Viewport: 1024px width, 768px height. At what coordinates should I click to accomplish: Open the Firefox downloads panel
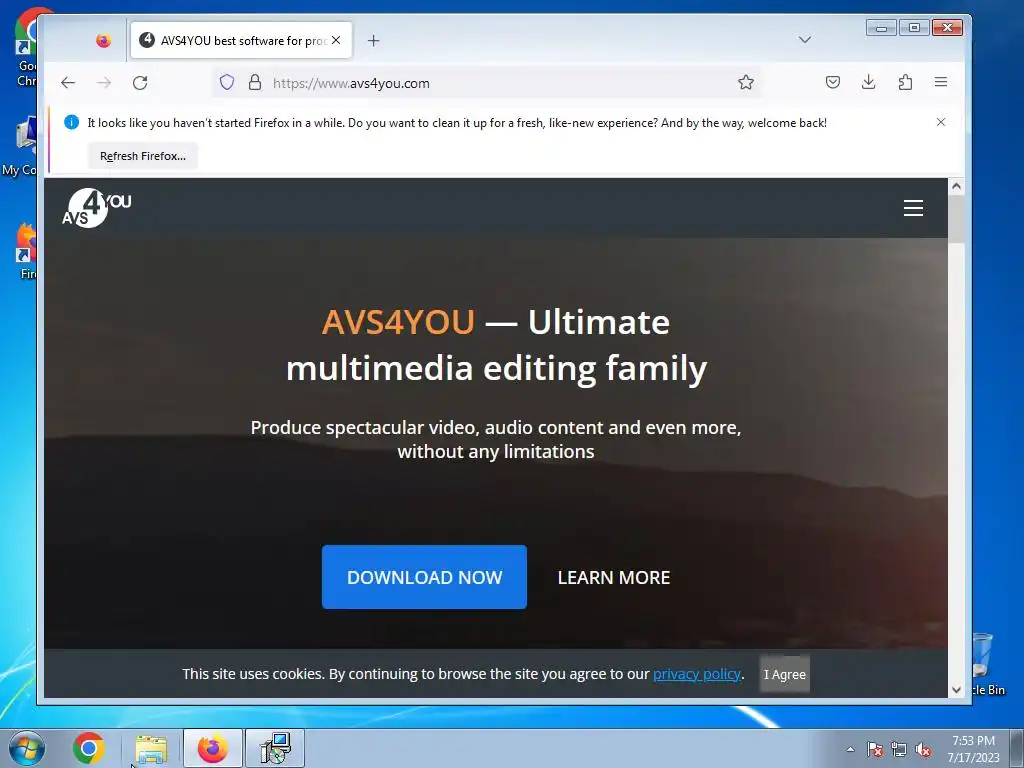869,82
